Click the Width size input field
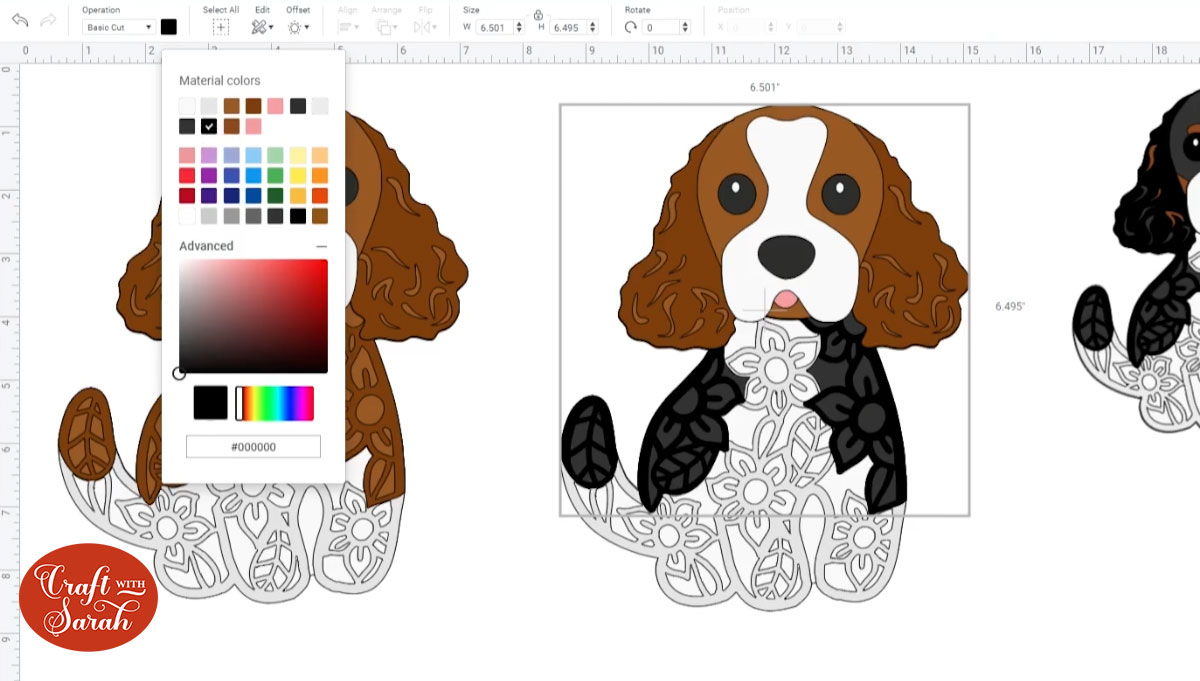This screenshot has height=681, width=1200. point(495,27)
